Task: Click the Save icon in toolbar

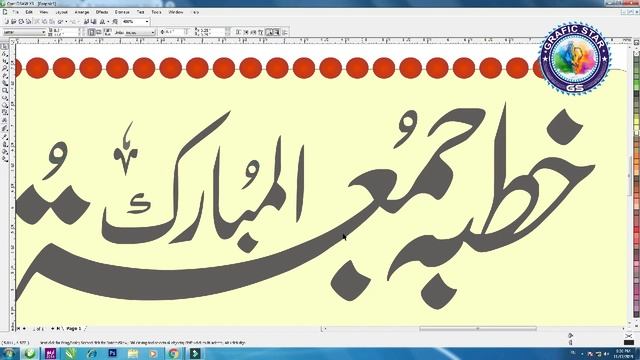Action: [20, 21]
